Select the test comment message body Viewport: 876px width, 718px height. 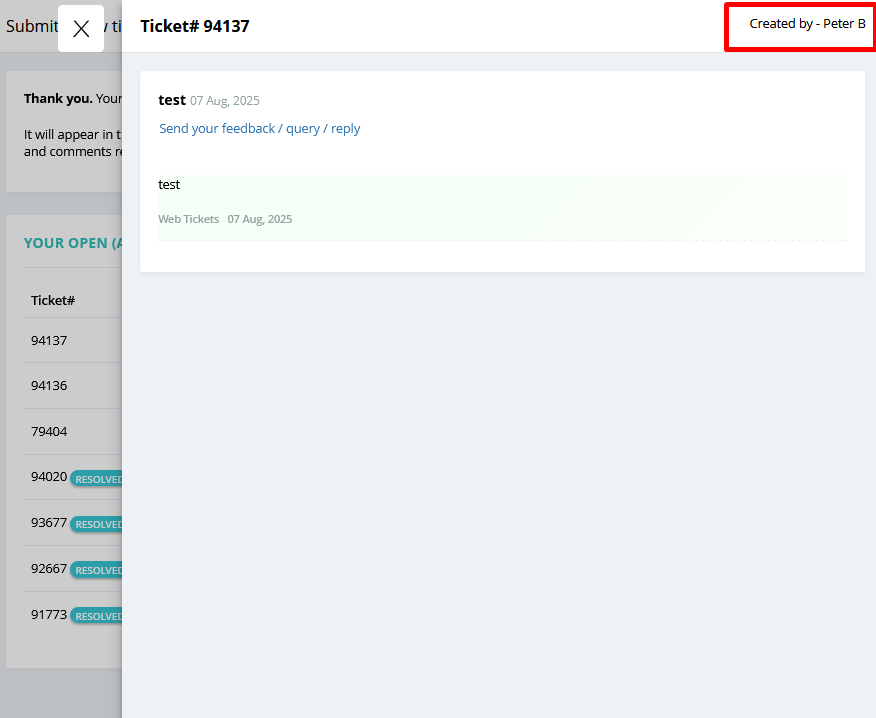pyautogui.click(x=169, y=184)
